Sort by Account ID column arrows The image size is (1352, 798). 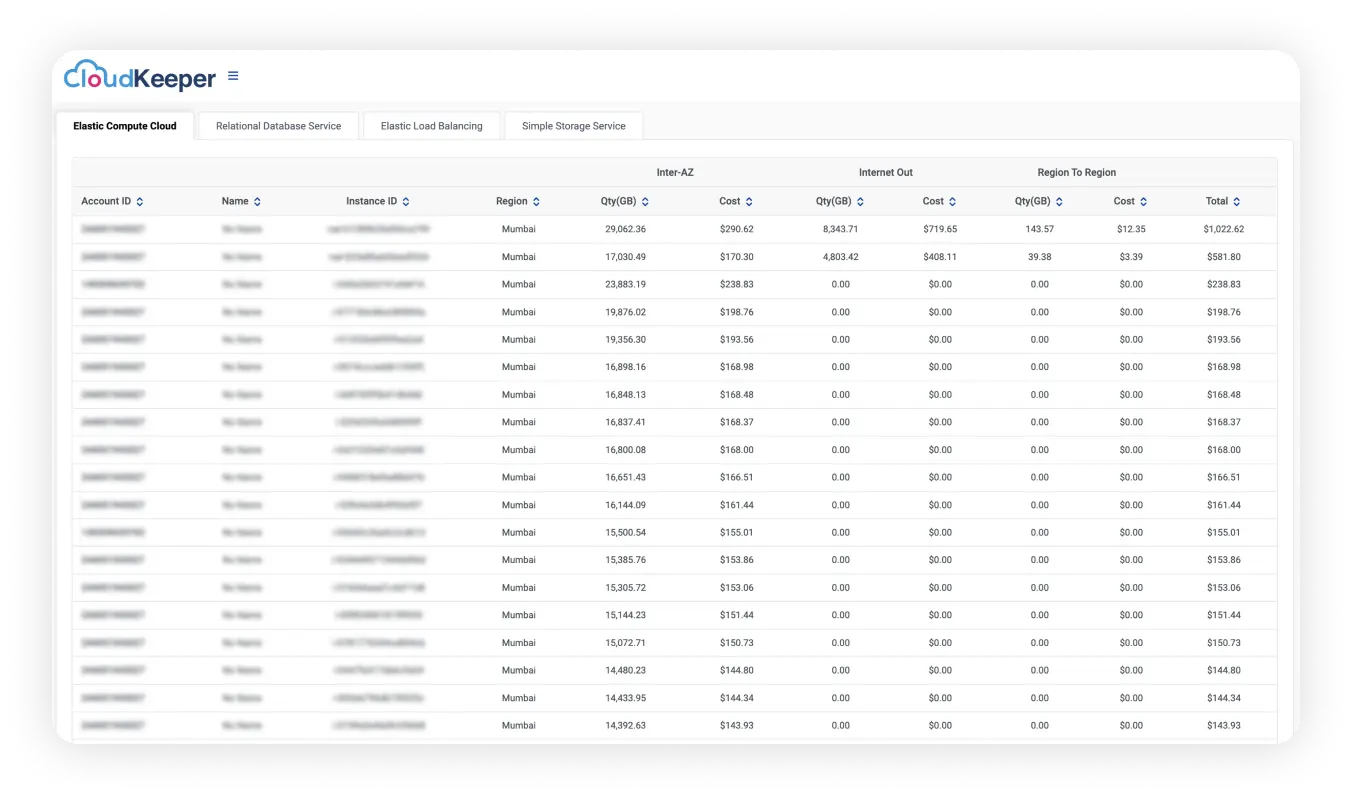140,202
